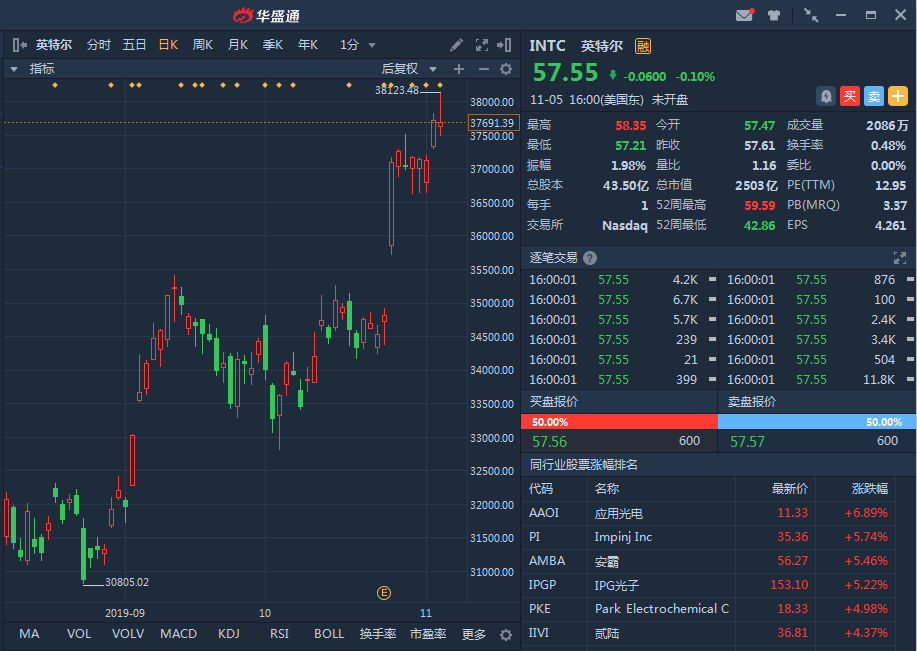Toggle the MA indicator
The height and width of the screenshot is (651, 917).
[x=29, y=634]
